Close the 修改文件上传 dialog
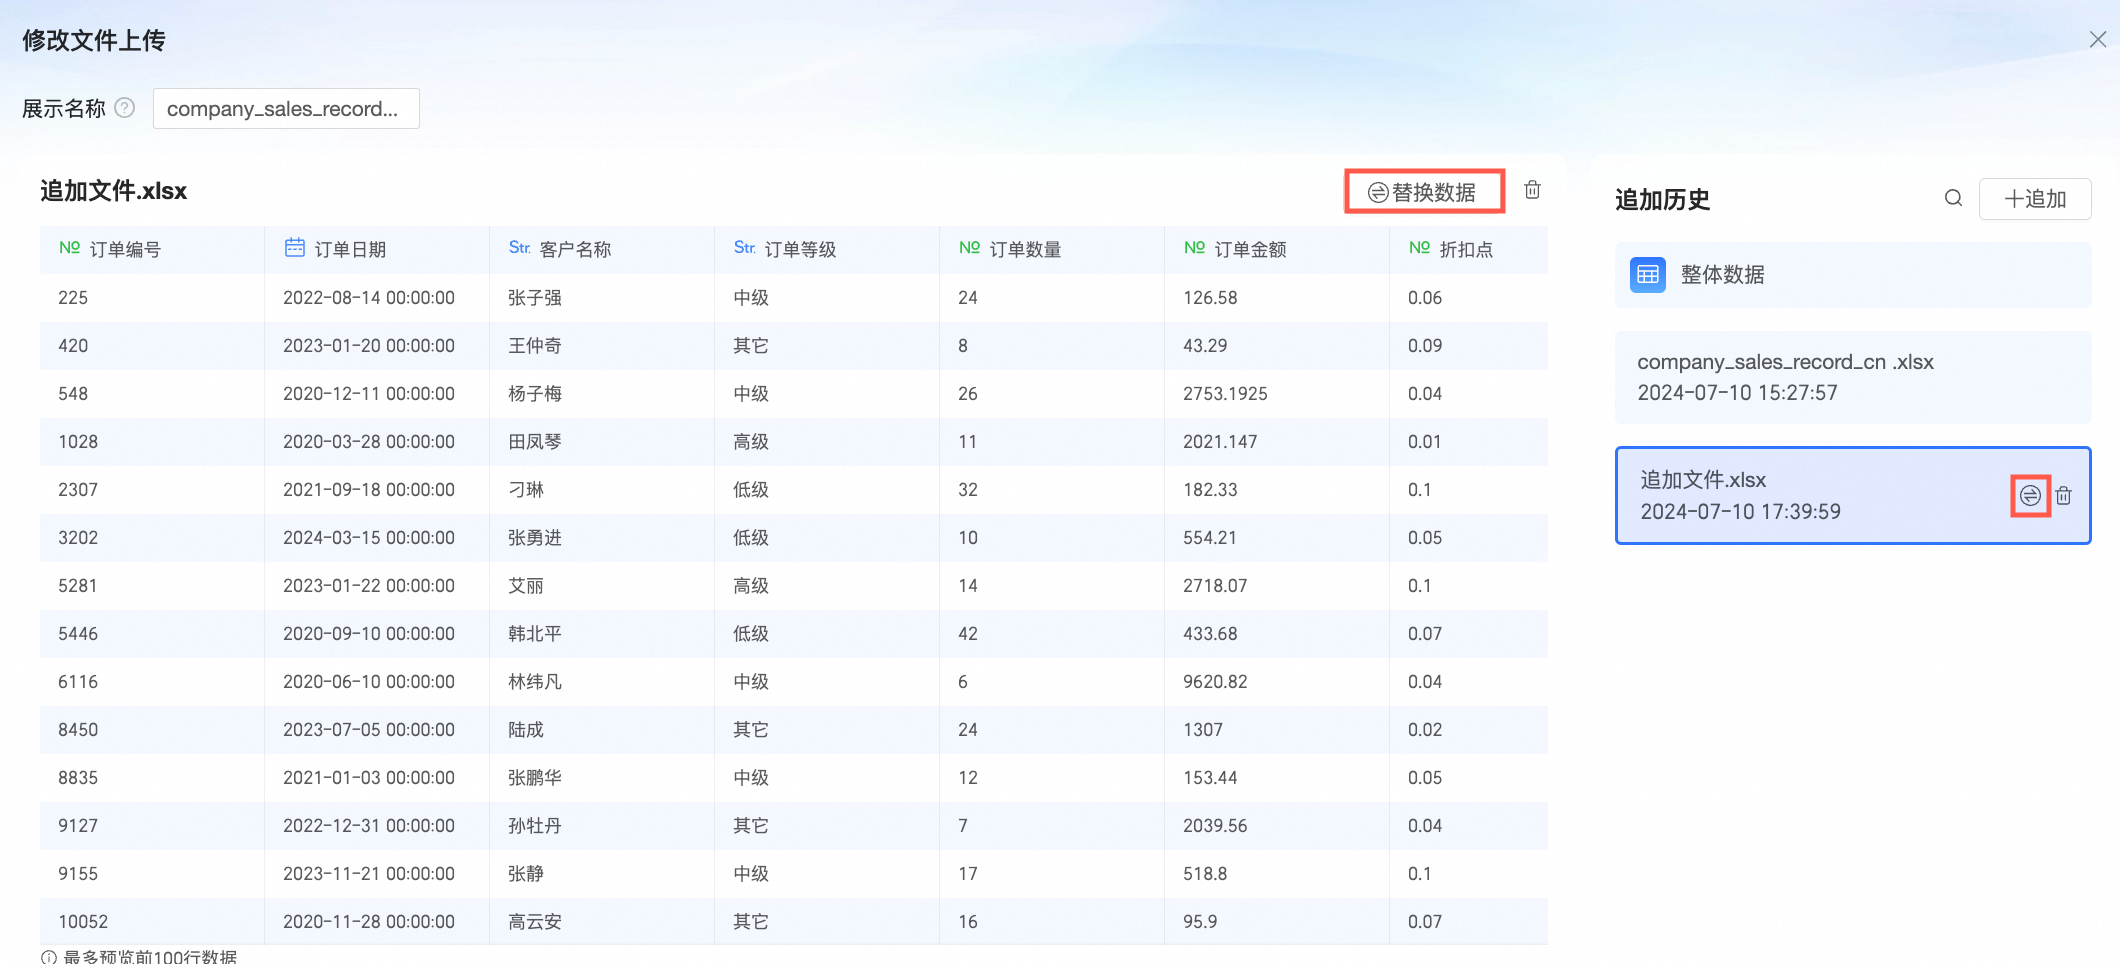Image resolution: width=2120 pixels, height=964 pixels. click(2098, 39)
